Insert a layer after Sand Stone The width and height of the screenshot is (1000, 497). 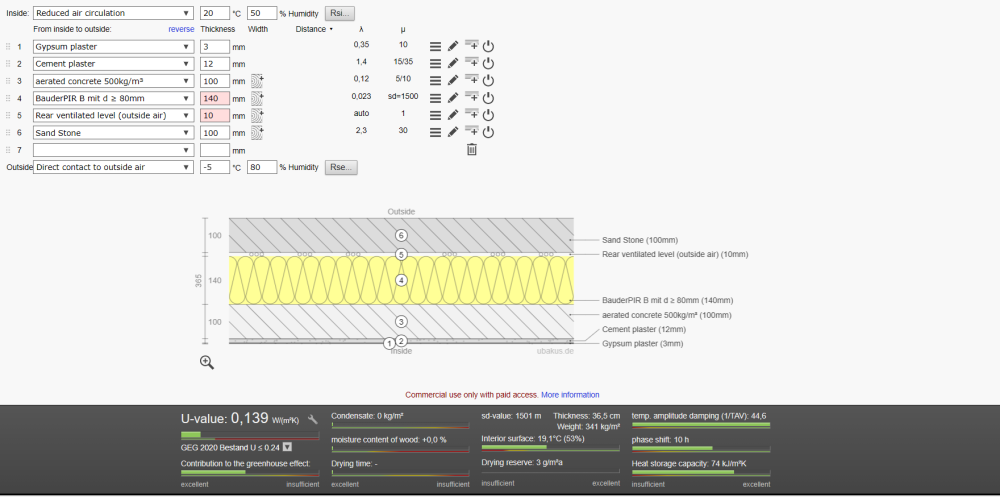[471, 132]
